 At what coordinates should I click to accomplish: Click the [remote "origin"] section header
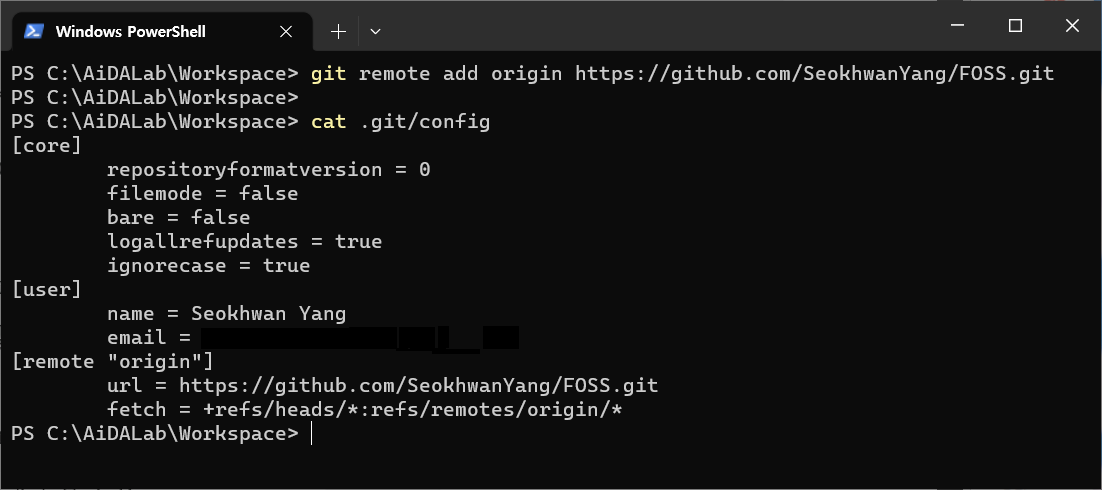coord(112,361)
